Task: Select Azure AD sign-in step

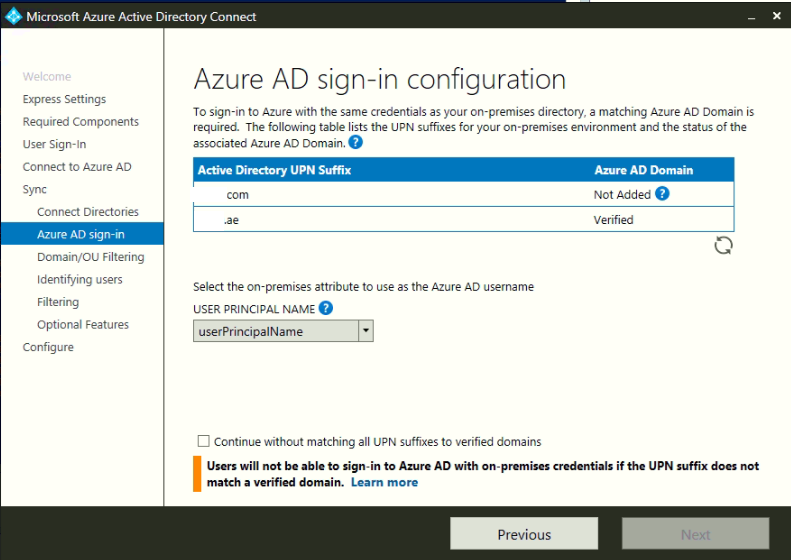Action: click(81, 234)
